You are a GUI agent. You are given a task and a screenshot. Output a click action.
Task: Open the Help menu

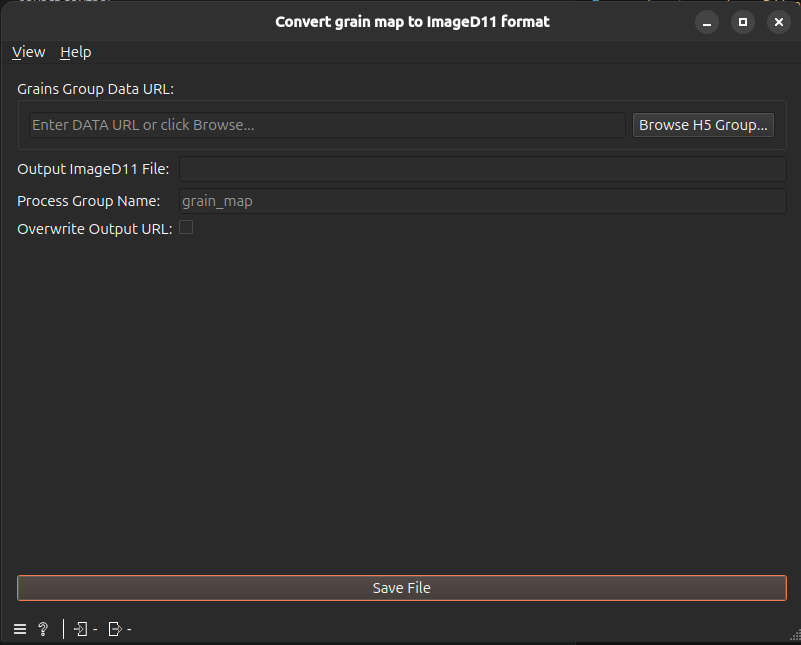pos(76,52)
